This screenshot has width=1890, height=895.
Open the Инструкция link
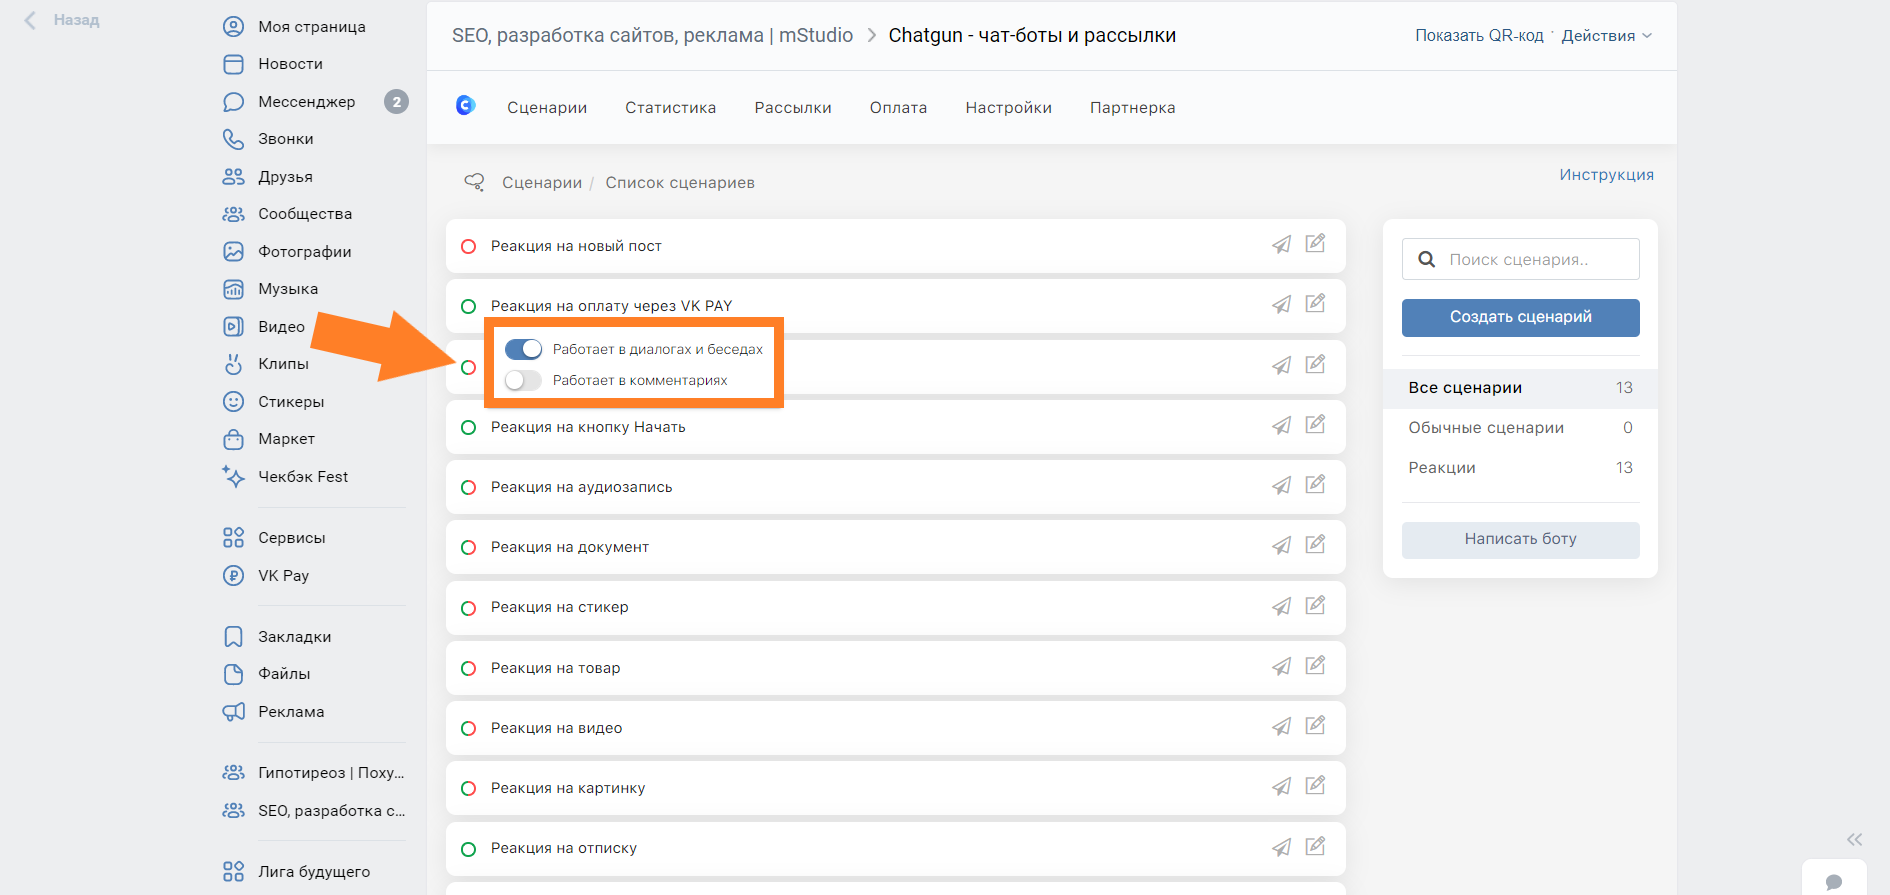pyautogui.click(x=1606, y=175)
